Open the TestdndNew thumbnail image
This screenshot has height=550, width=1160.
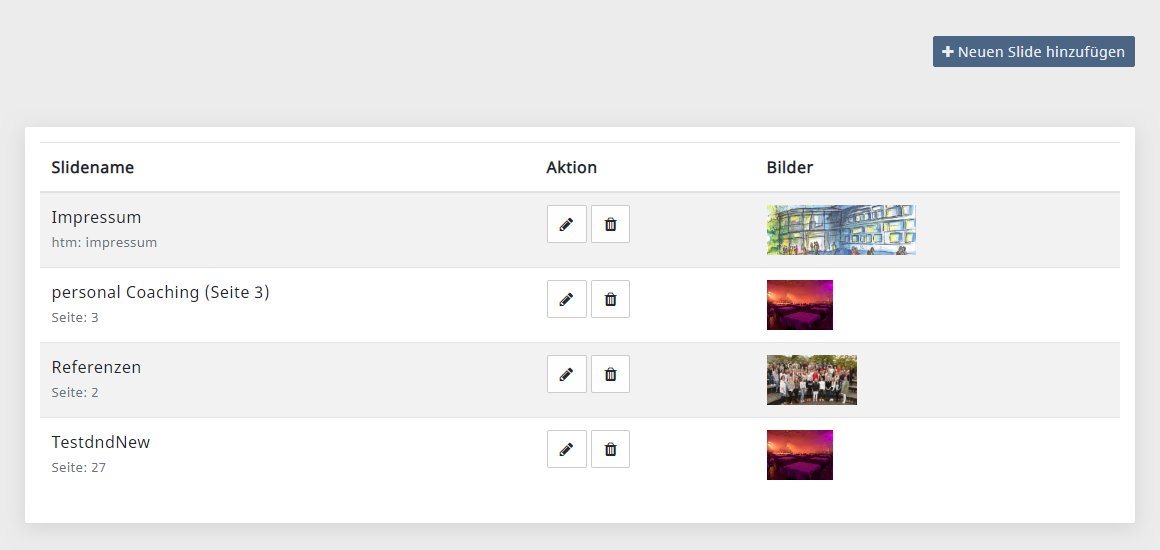800,455
